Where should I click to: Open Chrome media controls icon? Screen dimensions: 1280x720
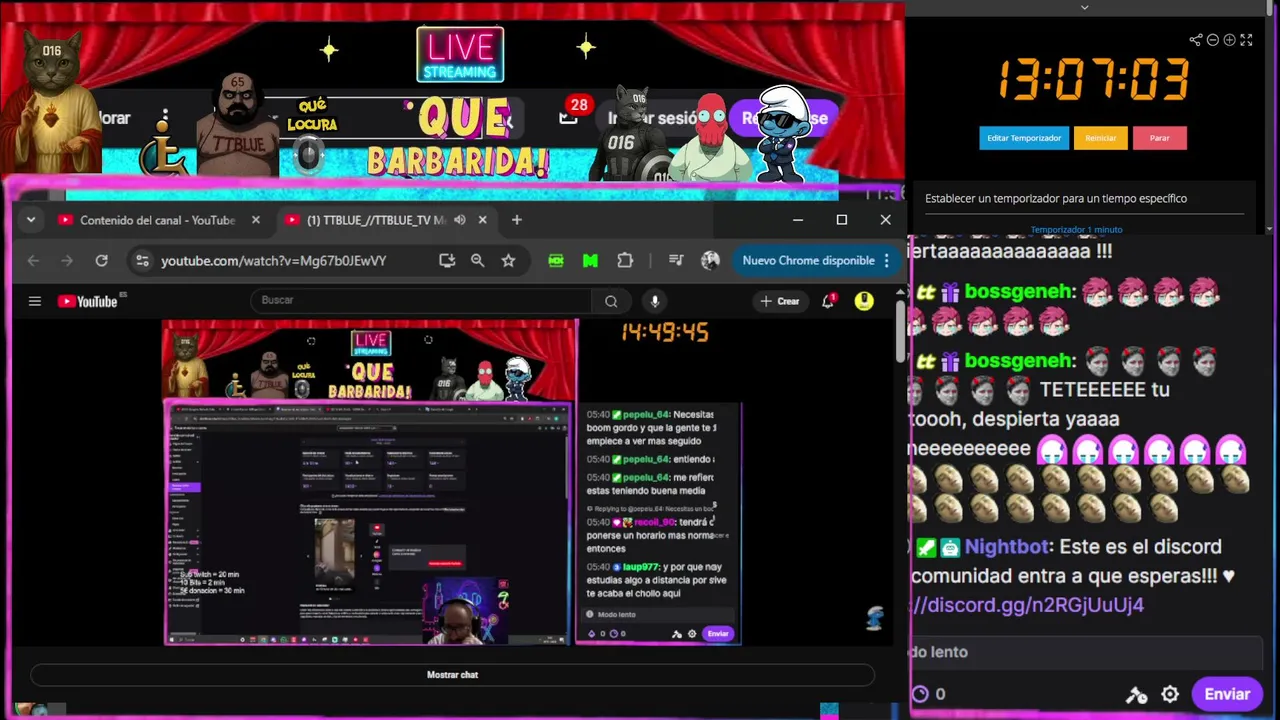[676, 260]
